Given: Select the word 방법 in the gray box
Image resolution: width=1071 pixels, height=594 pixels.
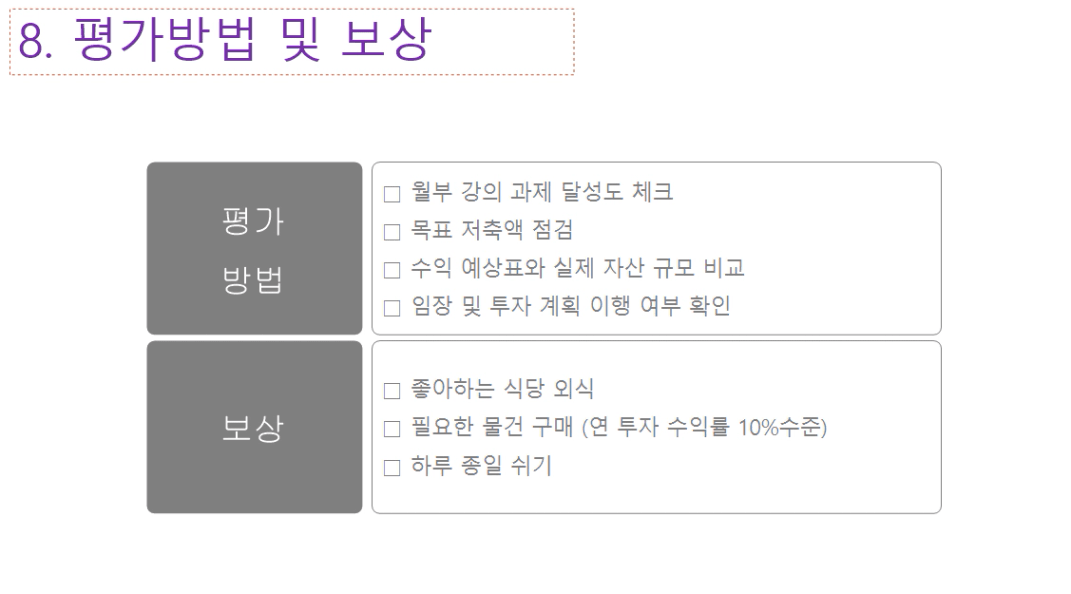Looking at the screenshot, I should [253, 281].
